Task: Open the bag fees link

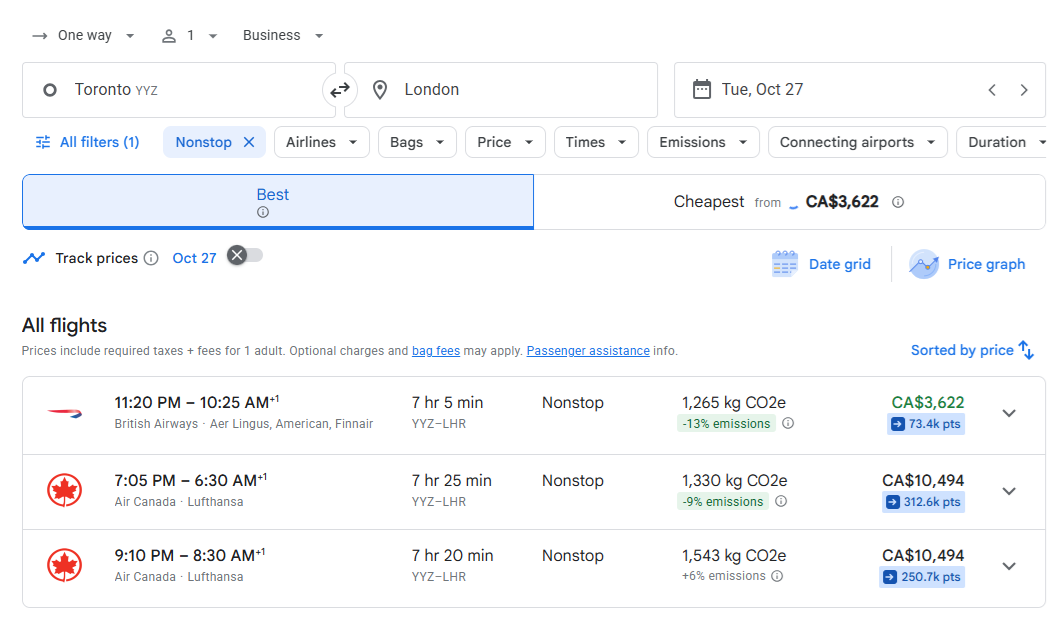Action: pos(436,351)
